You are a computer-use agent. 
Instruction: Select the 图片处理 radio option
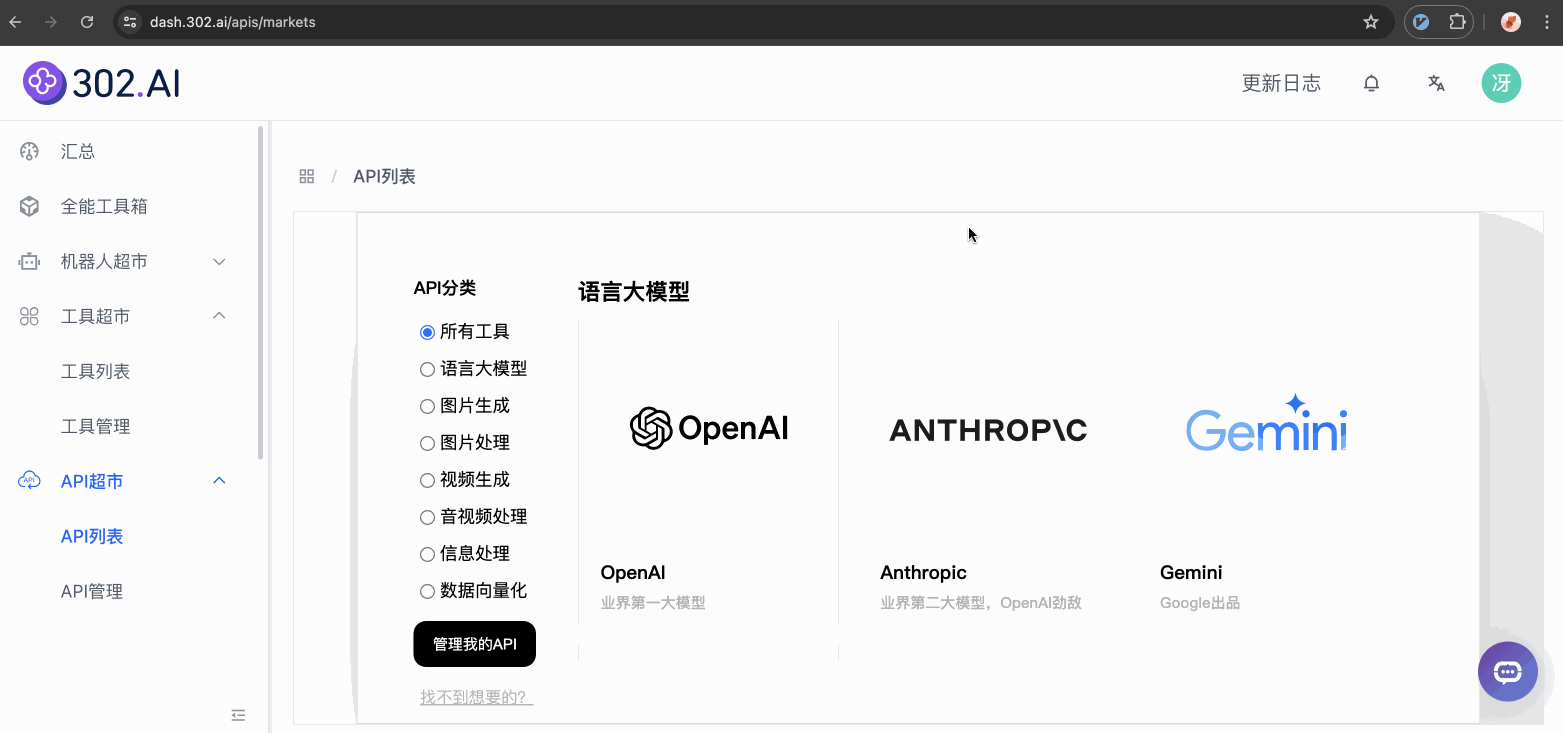pyautogui.click(x=427, y=443)
